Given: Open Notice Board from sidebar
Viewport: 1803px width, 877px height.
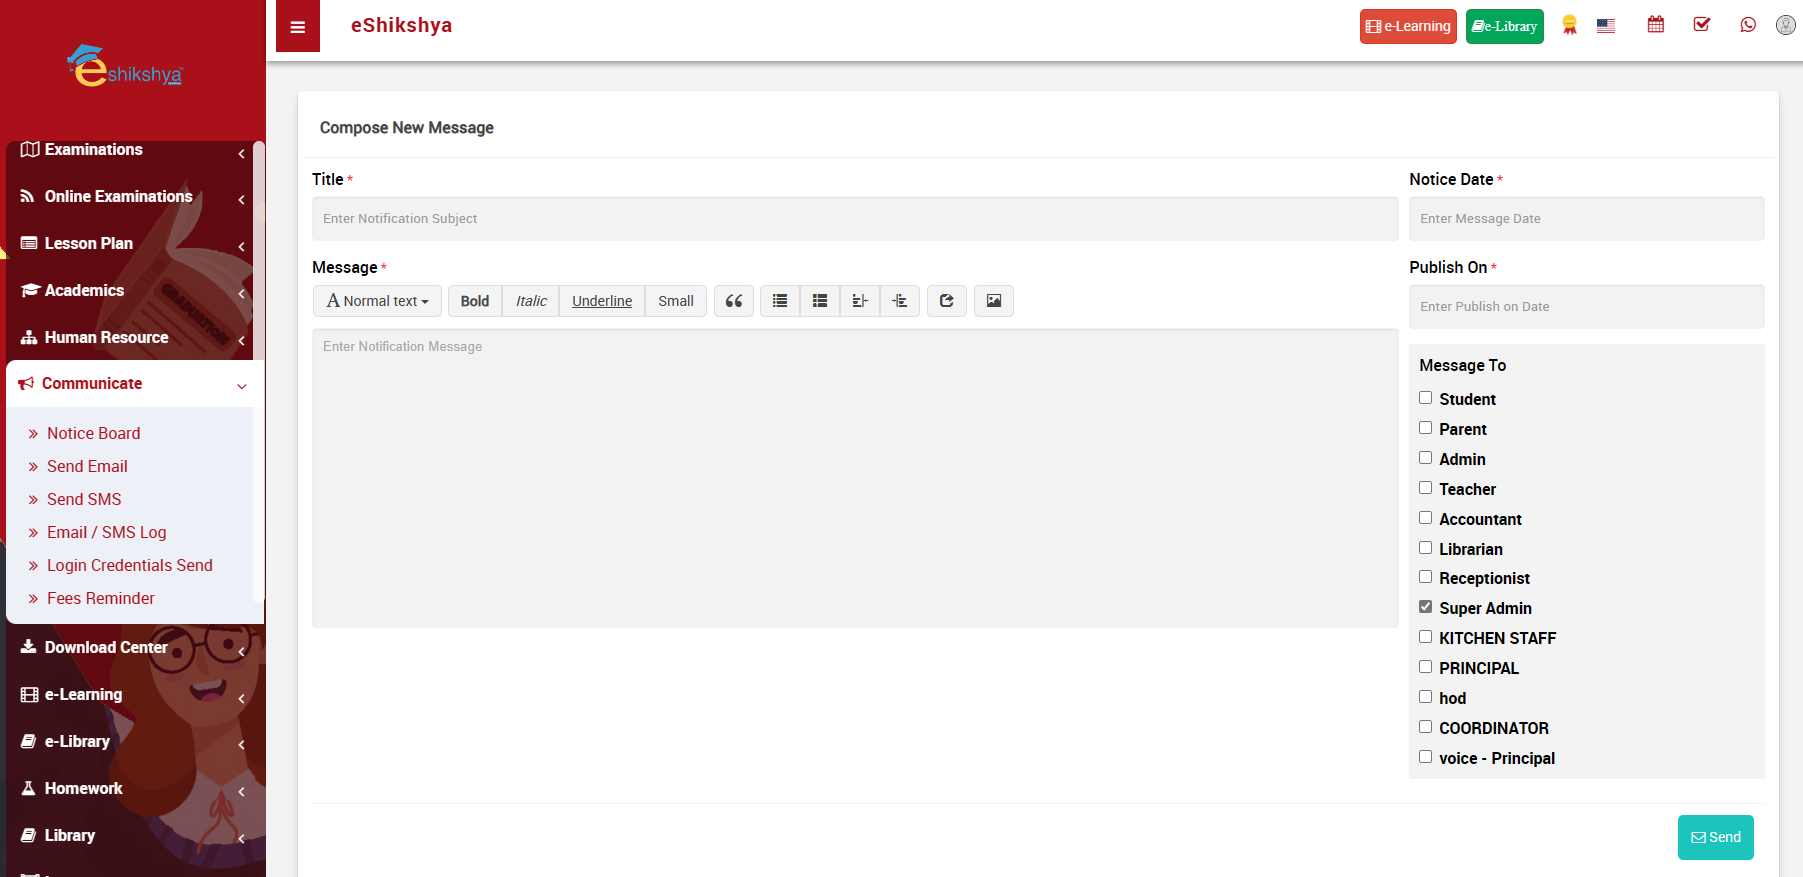Looking at the screenshot, I should [x=93, y=433].
